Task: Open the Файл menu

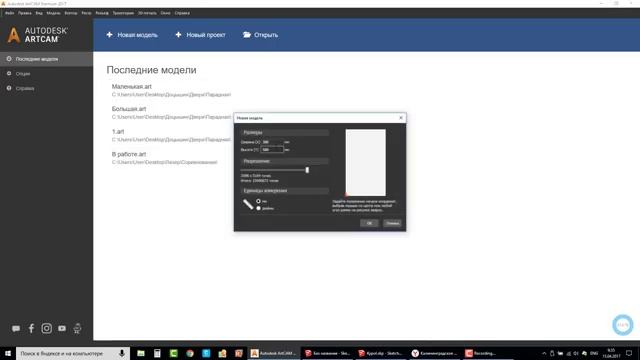Action: coord(9,13)
